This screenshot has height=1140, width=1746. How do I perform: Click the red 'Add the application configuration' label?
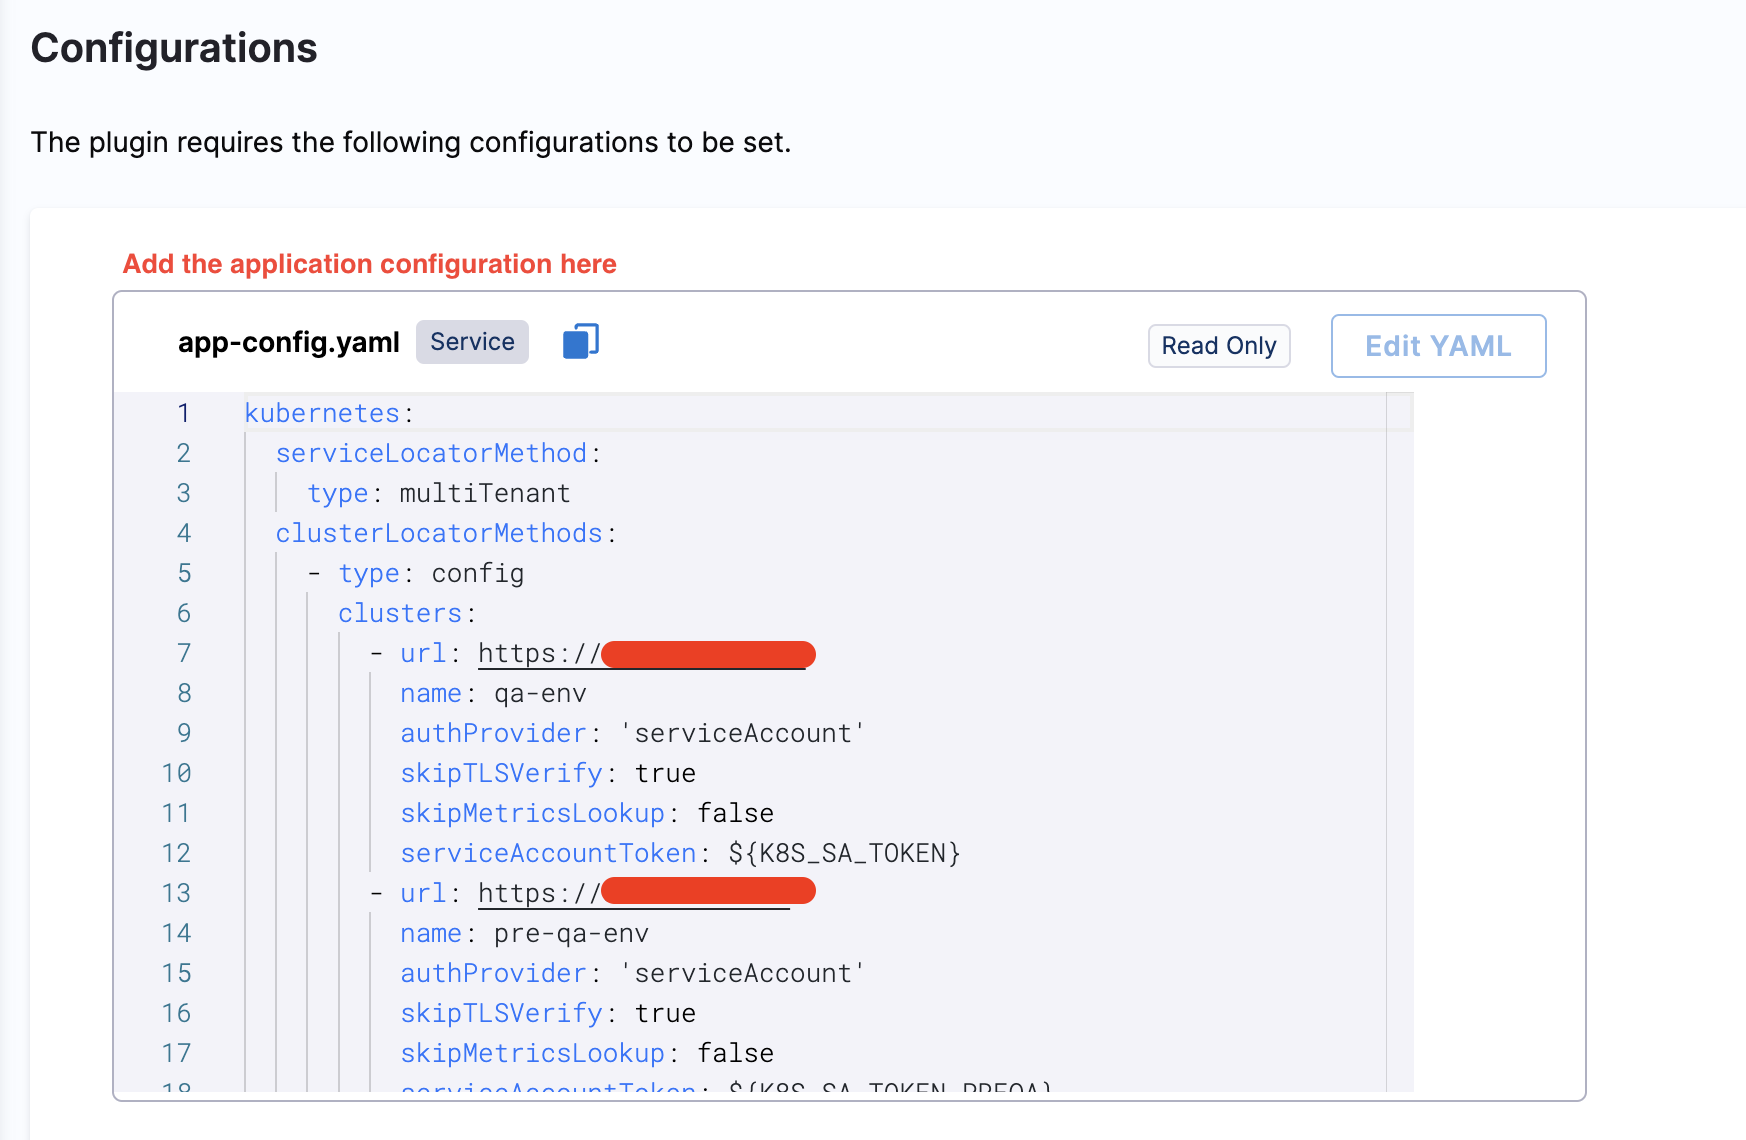pyautogui.click(x=369, y=264)
